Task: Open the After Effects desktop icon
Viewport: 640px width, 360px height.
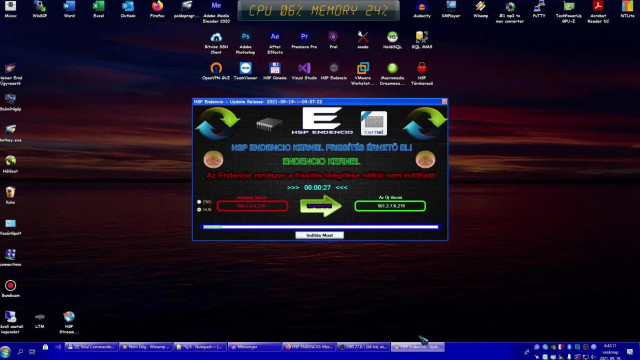Action: 275,42
